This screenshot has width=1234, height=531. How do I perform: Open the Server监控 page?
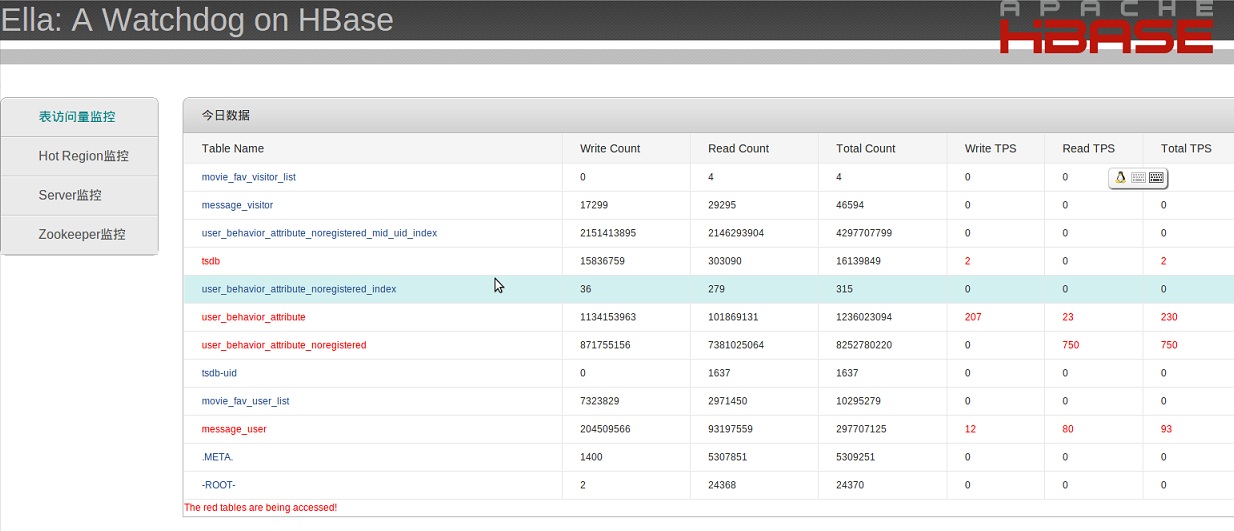coord(70,195)
